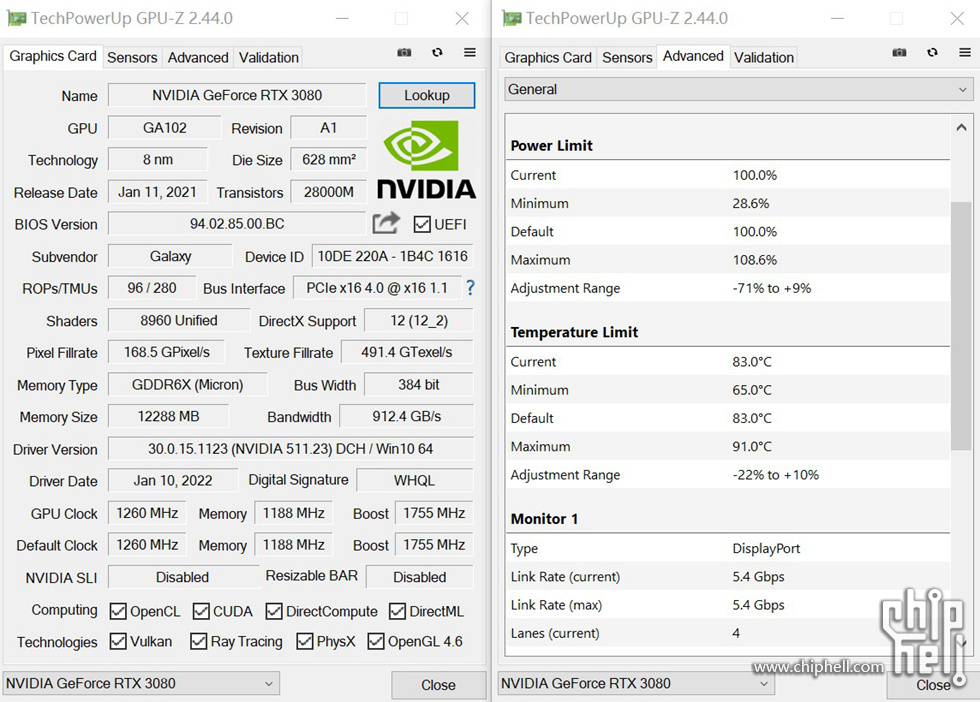Viewport: 980px width, 702px height.
Task: Click the NVIDIA logo image
Action: [426, 160]
